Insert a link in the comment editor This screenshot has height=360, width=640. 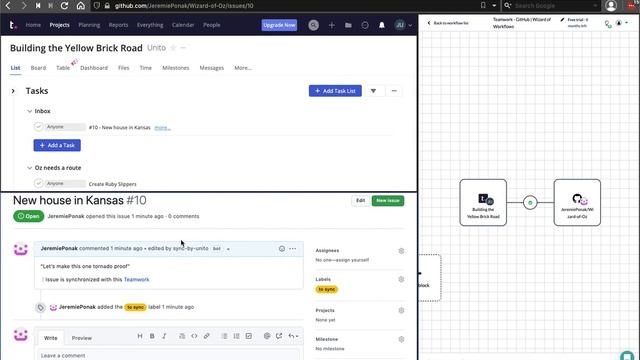tap(207, 336)
